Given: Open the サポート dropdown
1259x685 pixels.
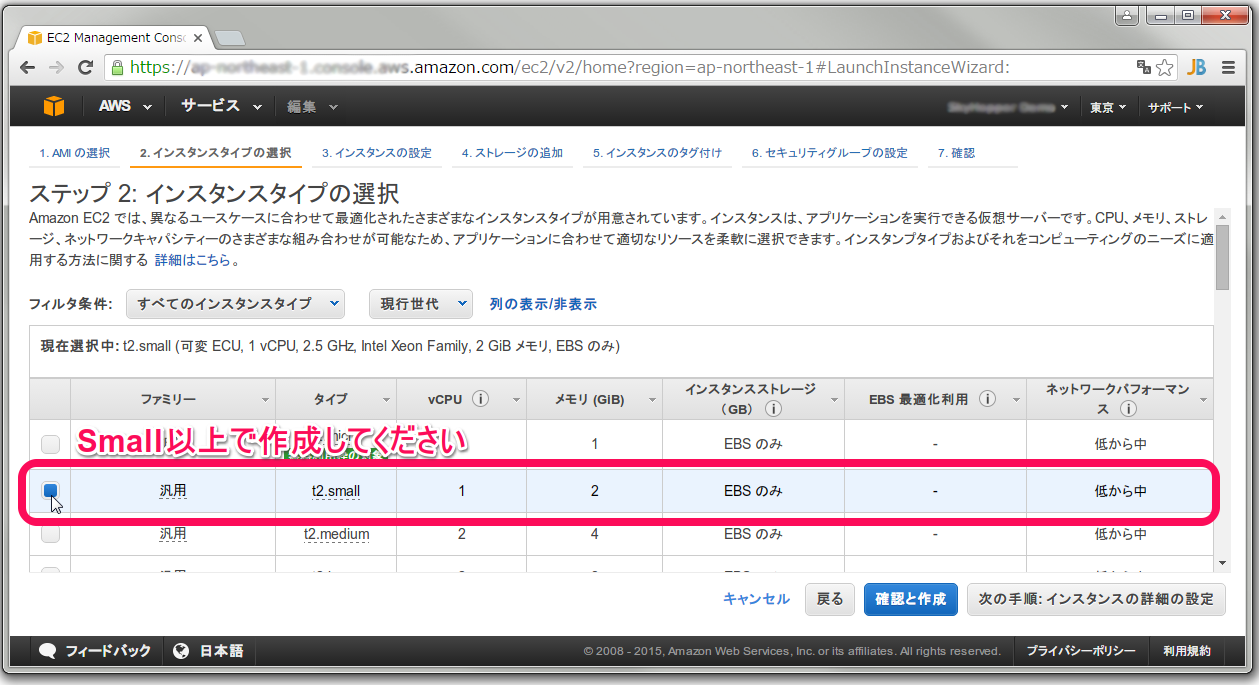Looking at the screenshot, I should coord(1175,107).
